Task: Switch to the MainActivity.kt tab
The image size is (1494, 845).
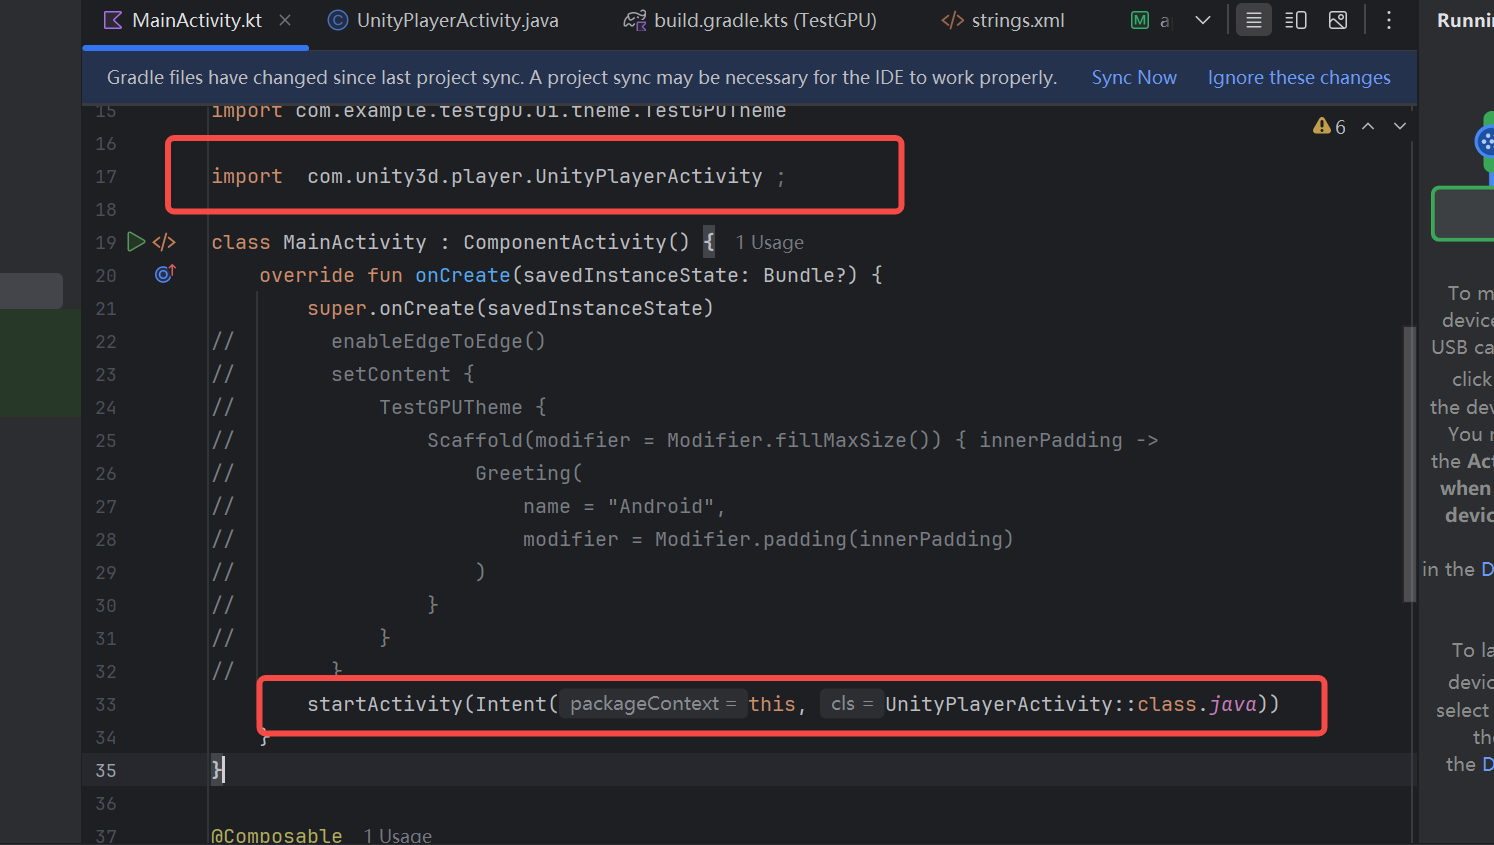Action: click(x=196, y=21)
